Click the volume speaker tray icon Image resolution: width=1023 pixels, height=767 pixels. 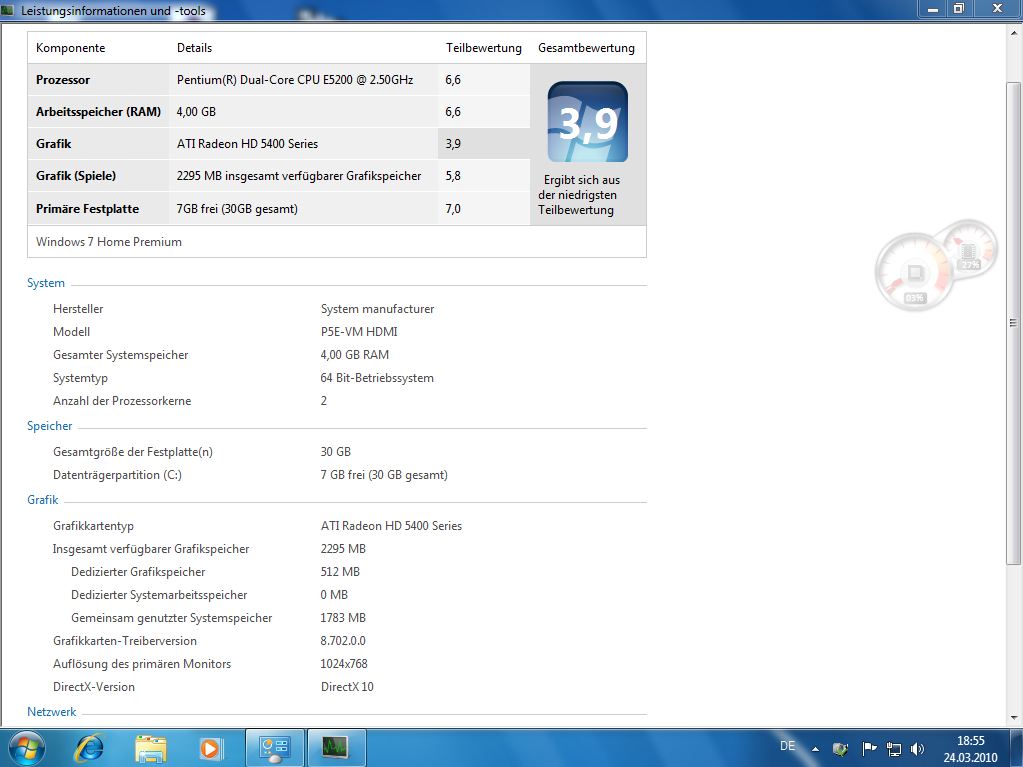point(917,749)
